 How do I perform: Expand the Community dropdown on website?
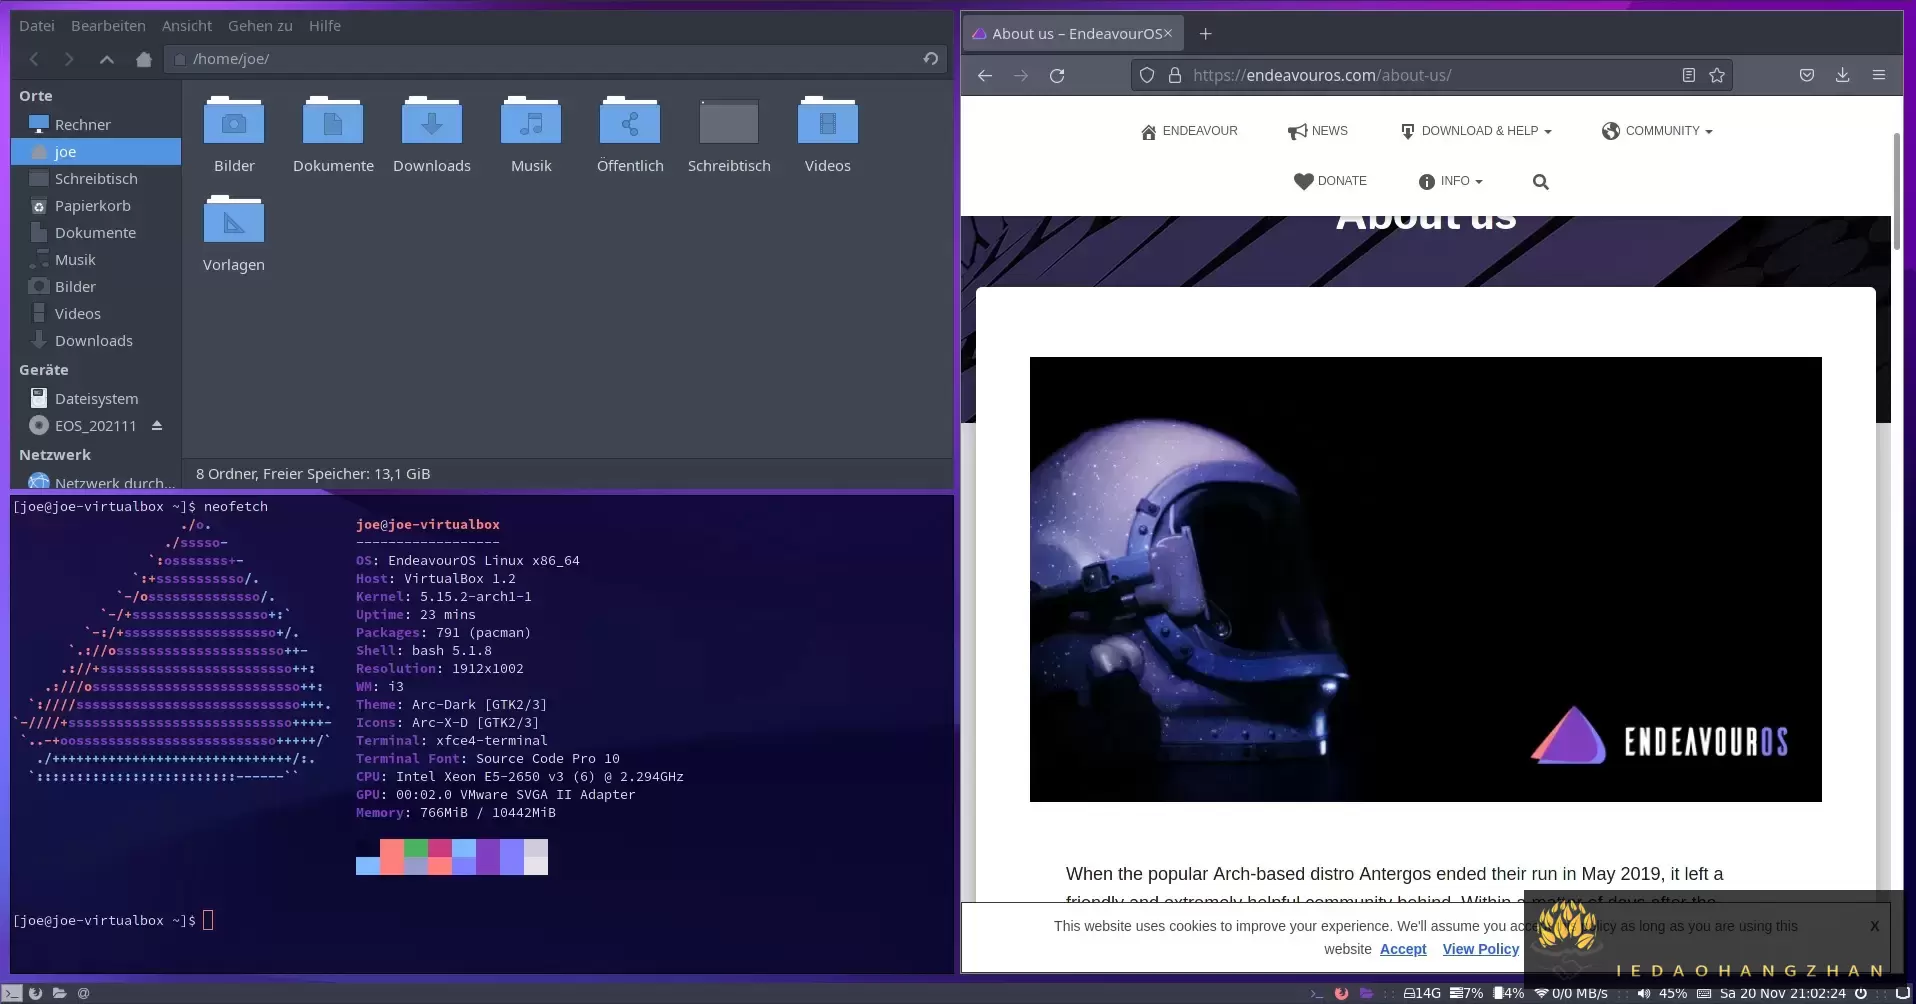tap(1657, 131)
